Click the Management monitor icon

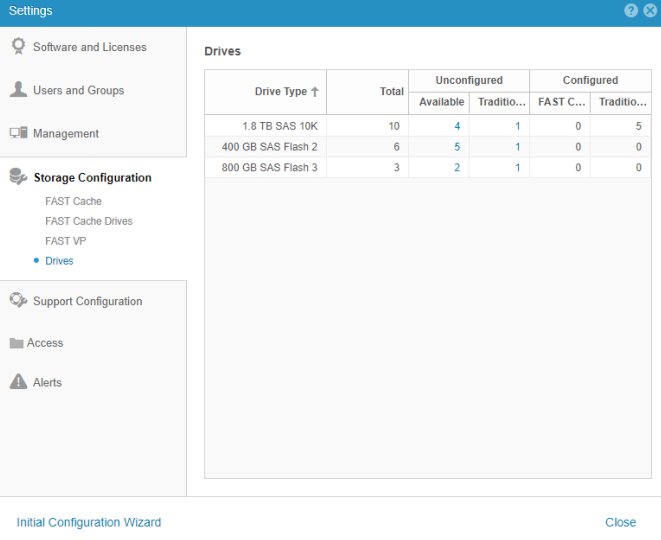coord(18,133)
